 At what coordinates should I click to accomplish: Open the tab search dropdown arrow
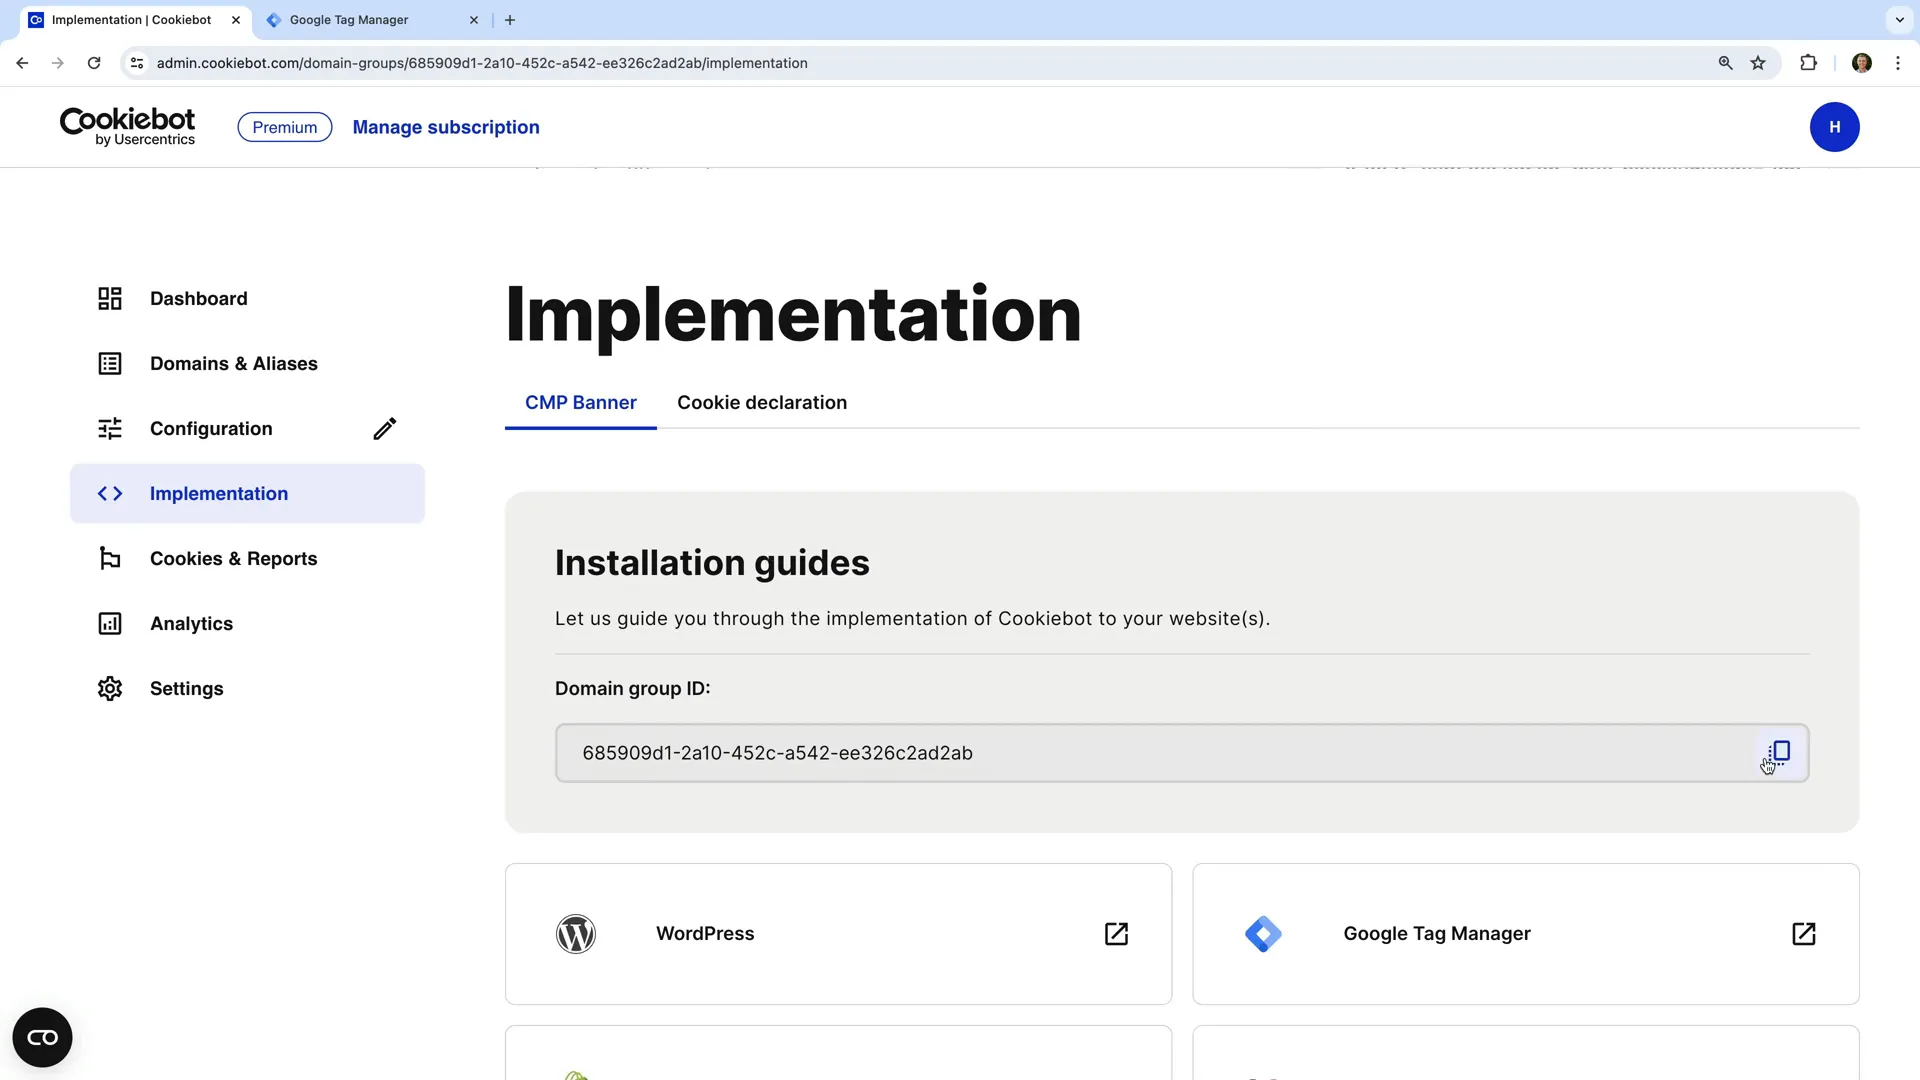coord(1898,19)
